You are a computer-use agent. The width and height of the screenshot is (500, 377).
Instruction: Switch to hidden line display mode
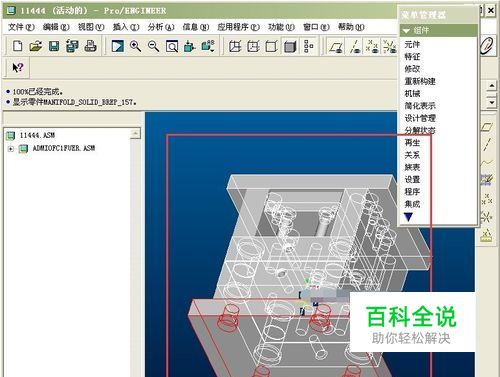253,46
